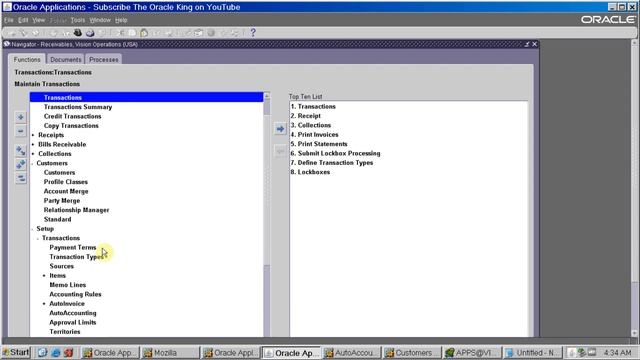Select Transaction Types in tree
Viewport: 640px width, 360px height.
(77, 257)
